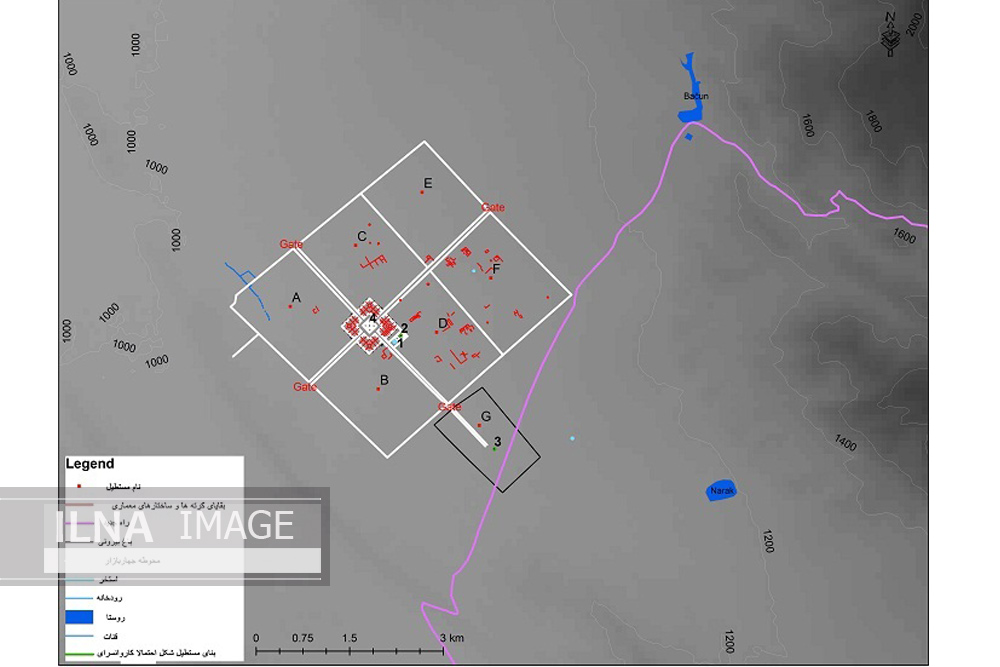The height and width of the screenshot is (667, 1000).
Task: Click the red marker in sector E
Action: pyautogui.click(x=422, y=192)
